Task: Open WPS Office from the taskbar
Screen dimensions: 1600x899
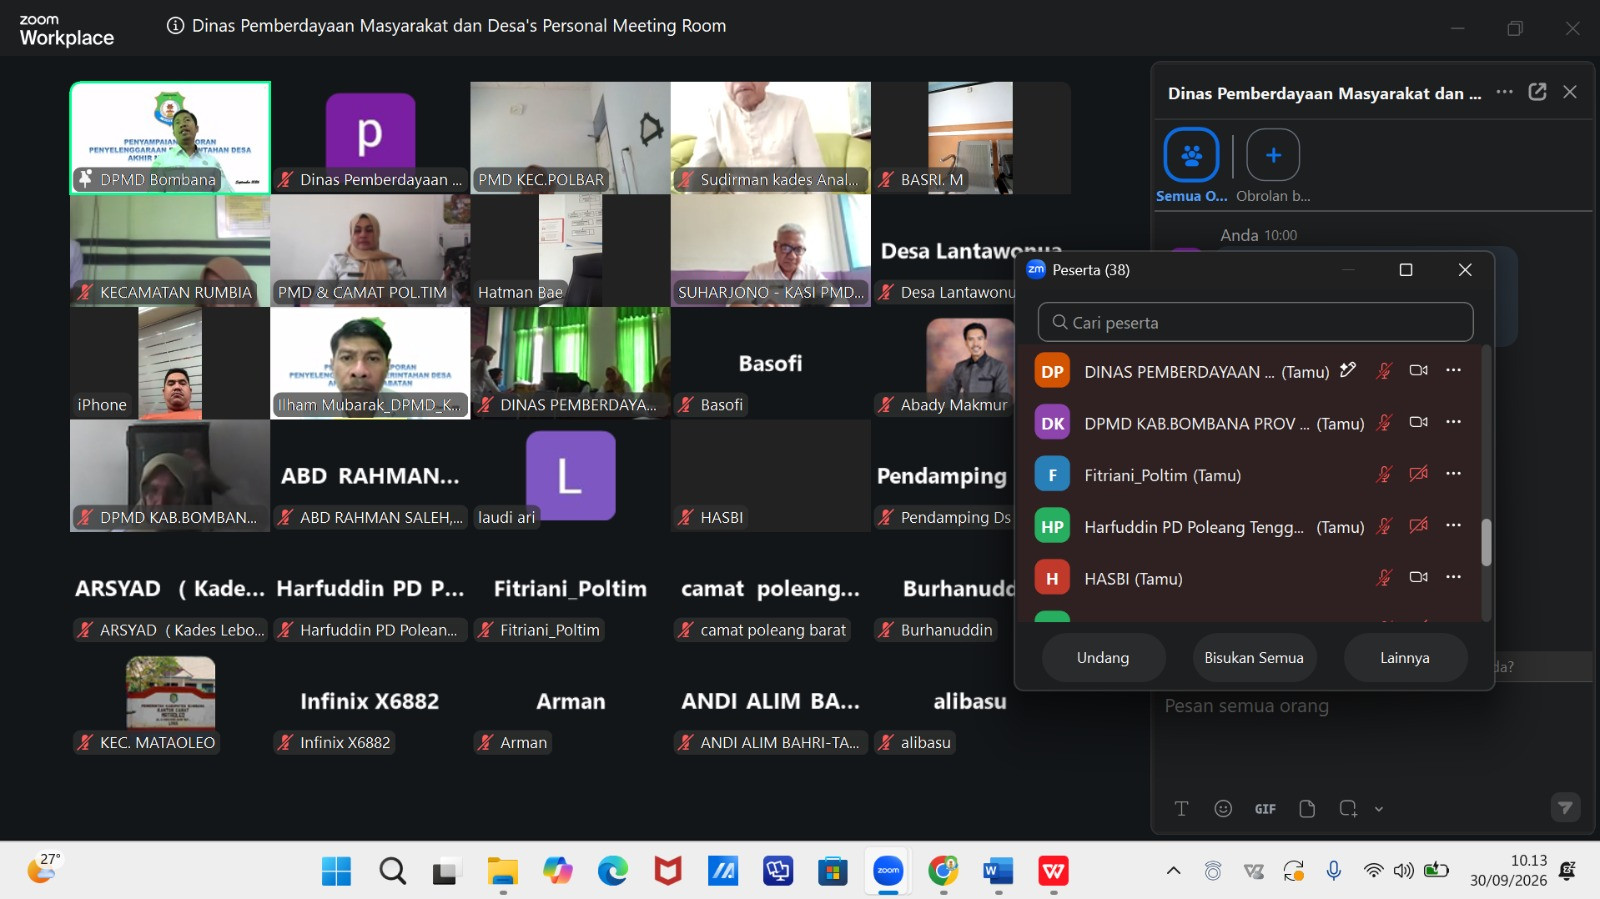Action: point(1053,871)
